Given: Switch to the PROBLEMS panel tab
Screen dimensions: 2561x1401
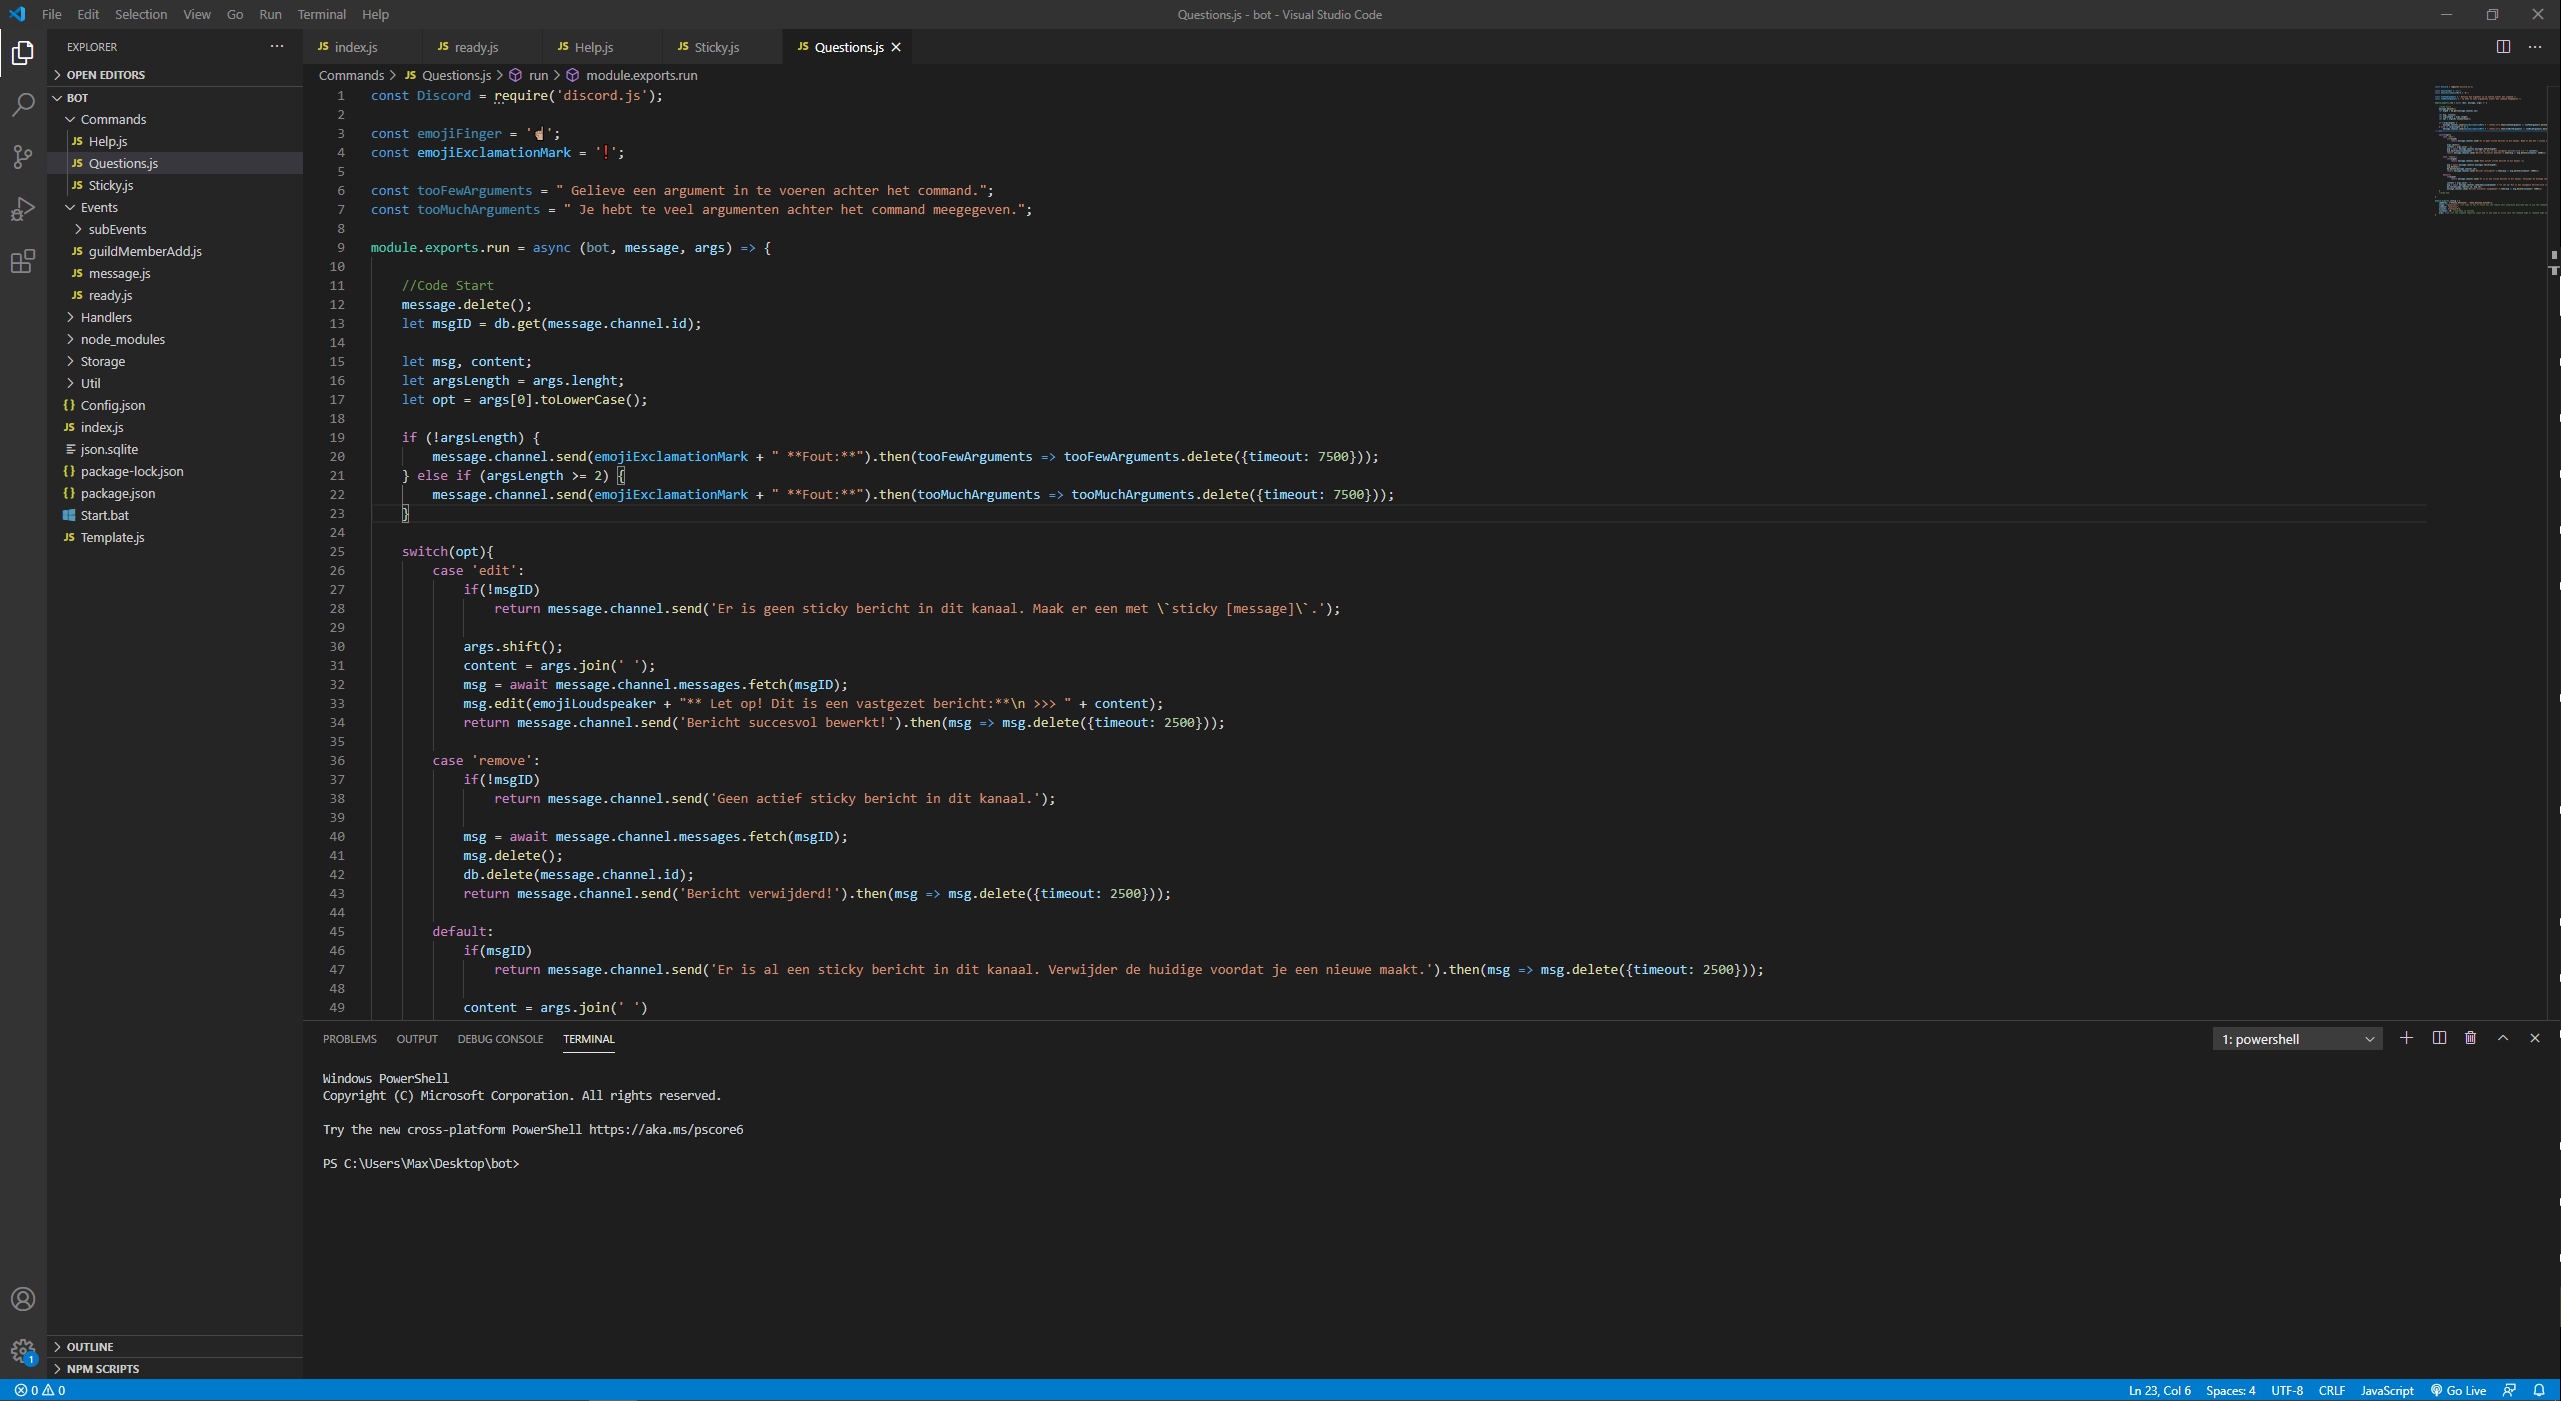Looking at the screenshot, I should click(349, 1039).
